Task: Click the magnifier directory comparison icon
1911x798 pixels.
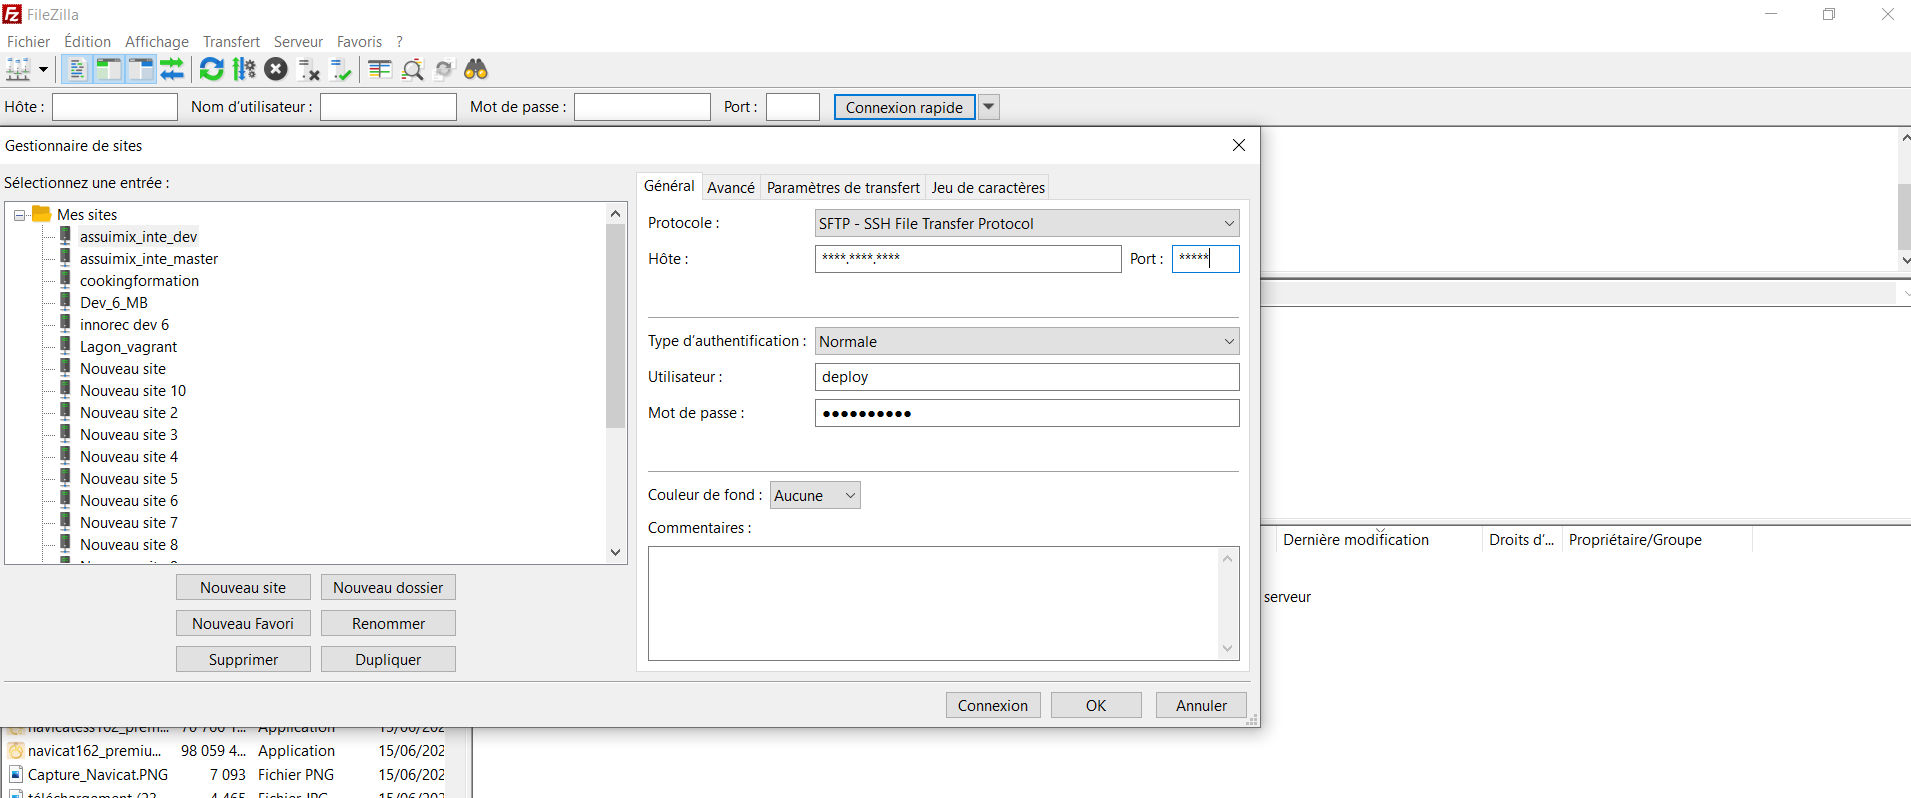Action: (412, 69)
